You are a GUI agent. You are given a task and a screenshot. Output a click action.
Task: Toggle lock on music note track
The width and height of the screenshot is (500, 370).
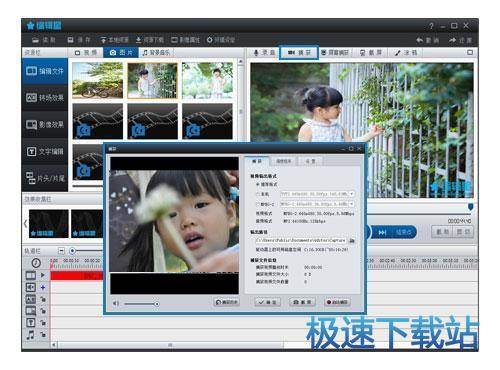coord(43,335)
